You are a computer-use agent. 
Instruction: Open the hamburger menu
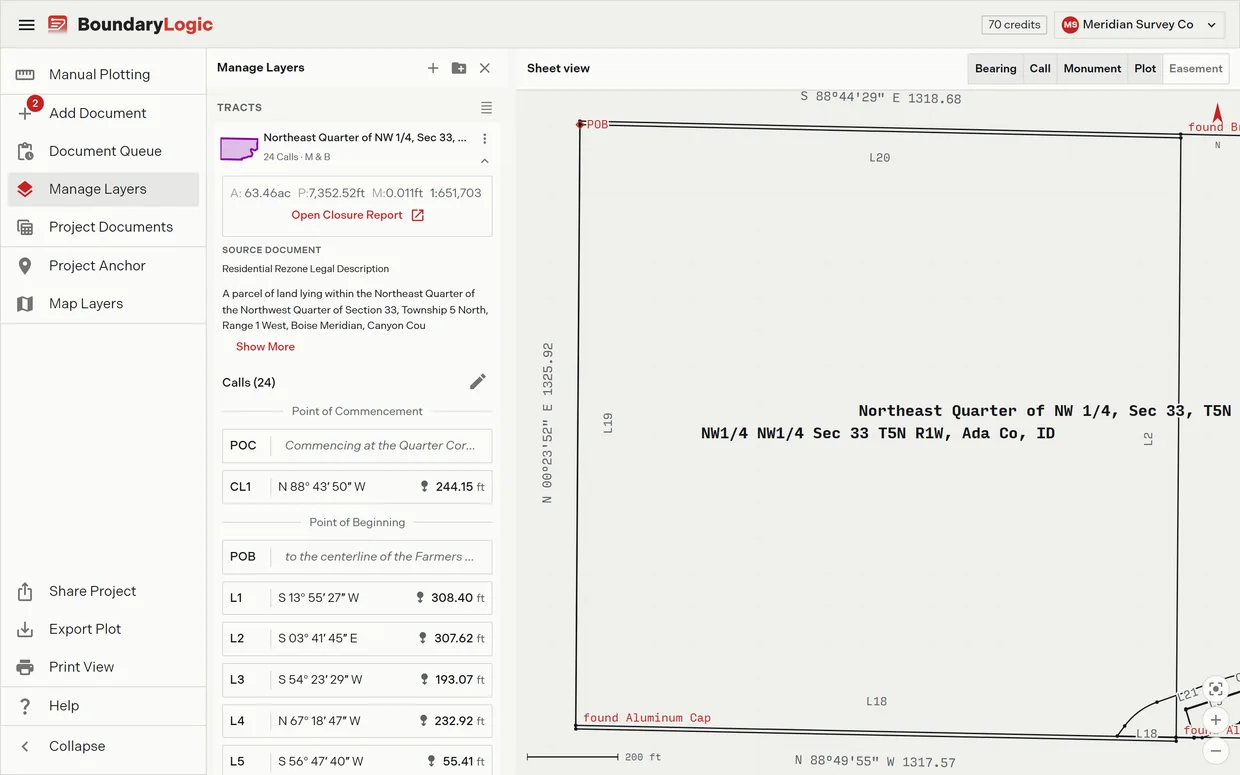27,25
